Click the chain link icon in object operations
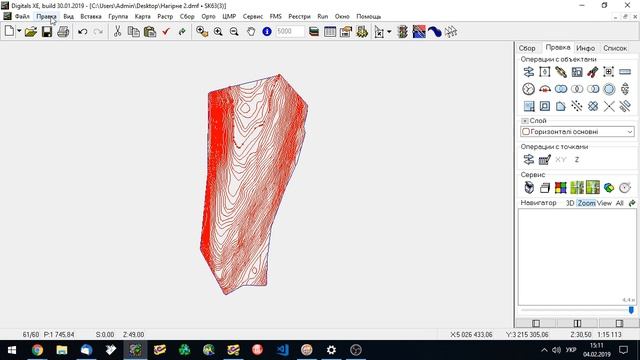This screenshot has width=640, height=360. point(561,72)
